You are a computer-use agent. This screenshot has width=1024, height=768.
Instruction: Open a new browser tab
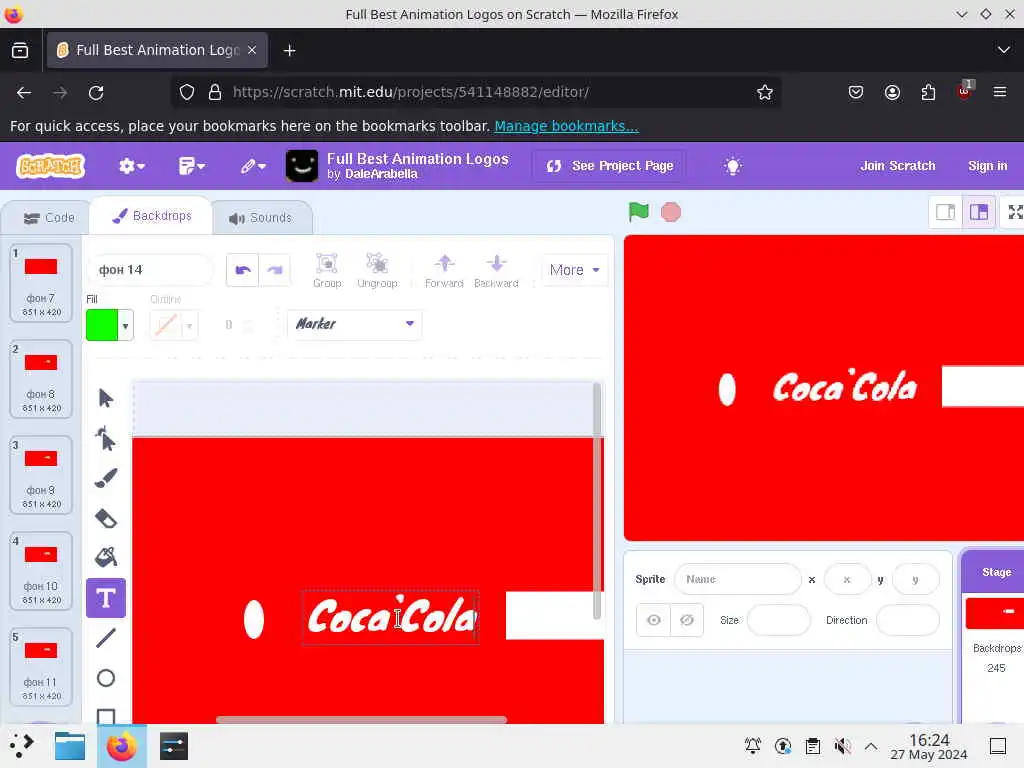[x=289, y=50]
